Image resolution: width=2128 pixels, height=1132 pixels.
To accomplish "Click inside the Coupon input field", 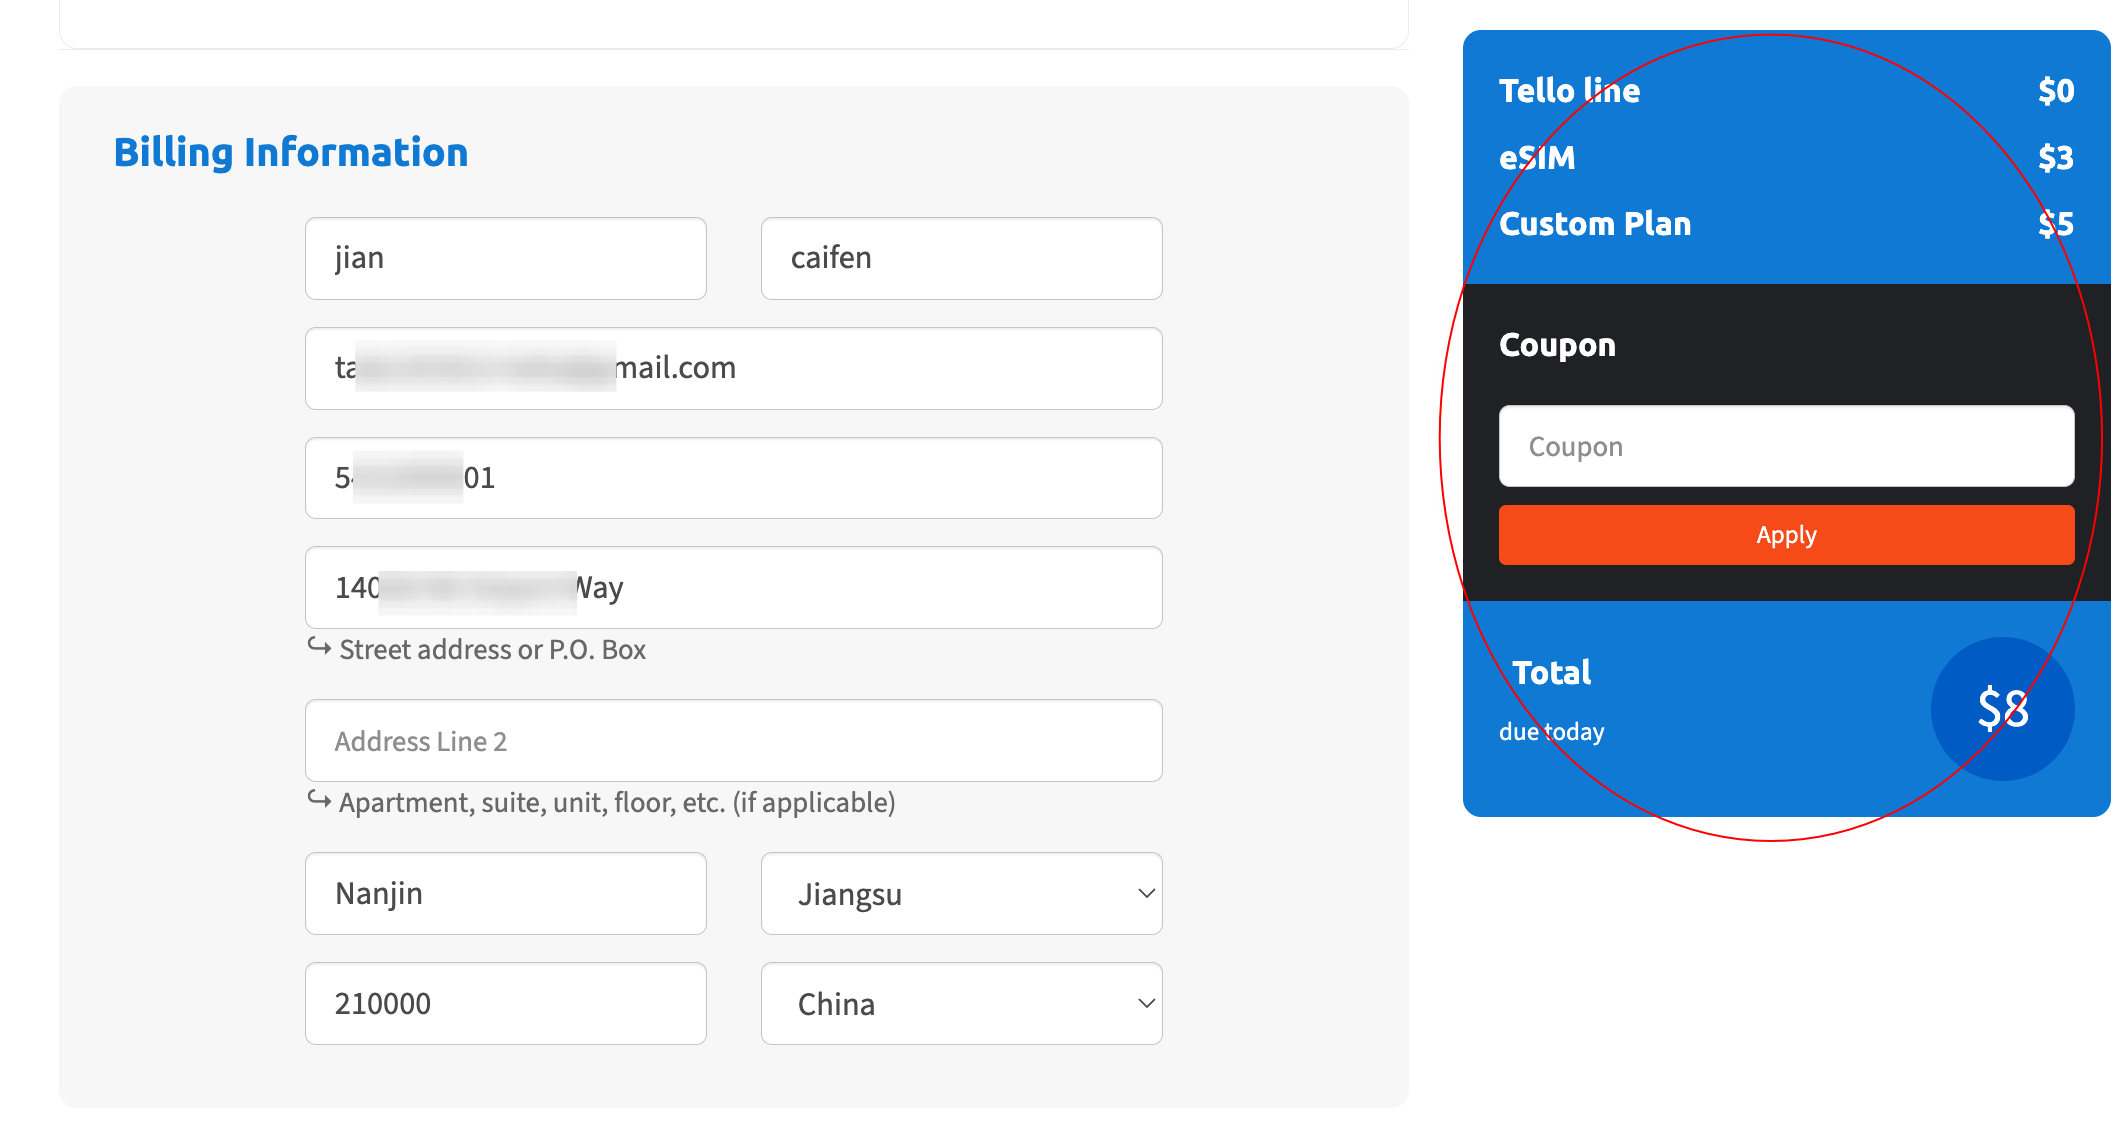I will 1786,446.
